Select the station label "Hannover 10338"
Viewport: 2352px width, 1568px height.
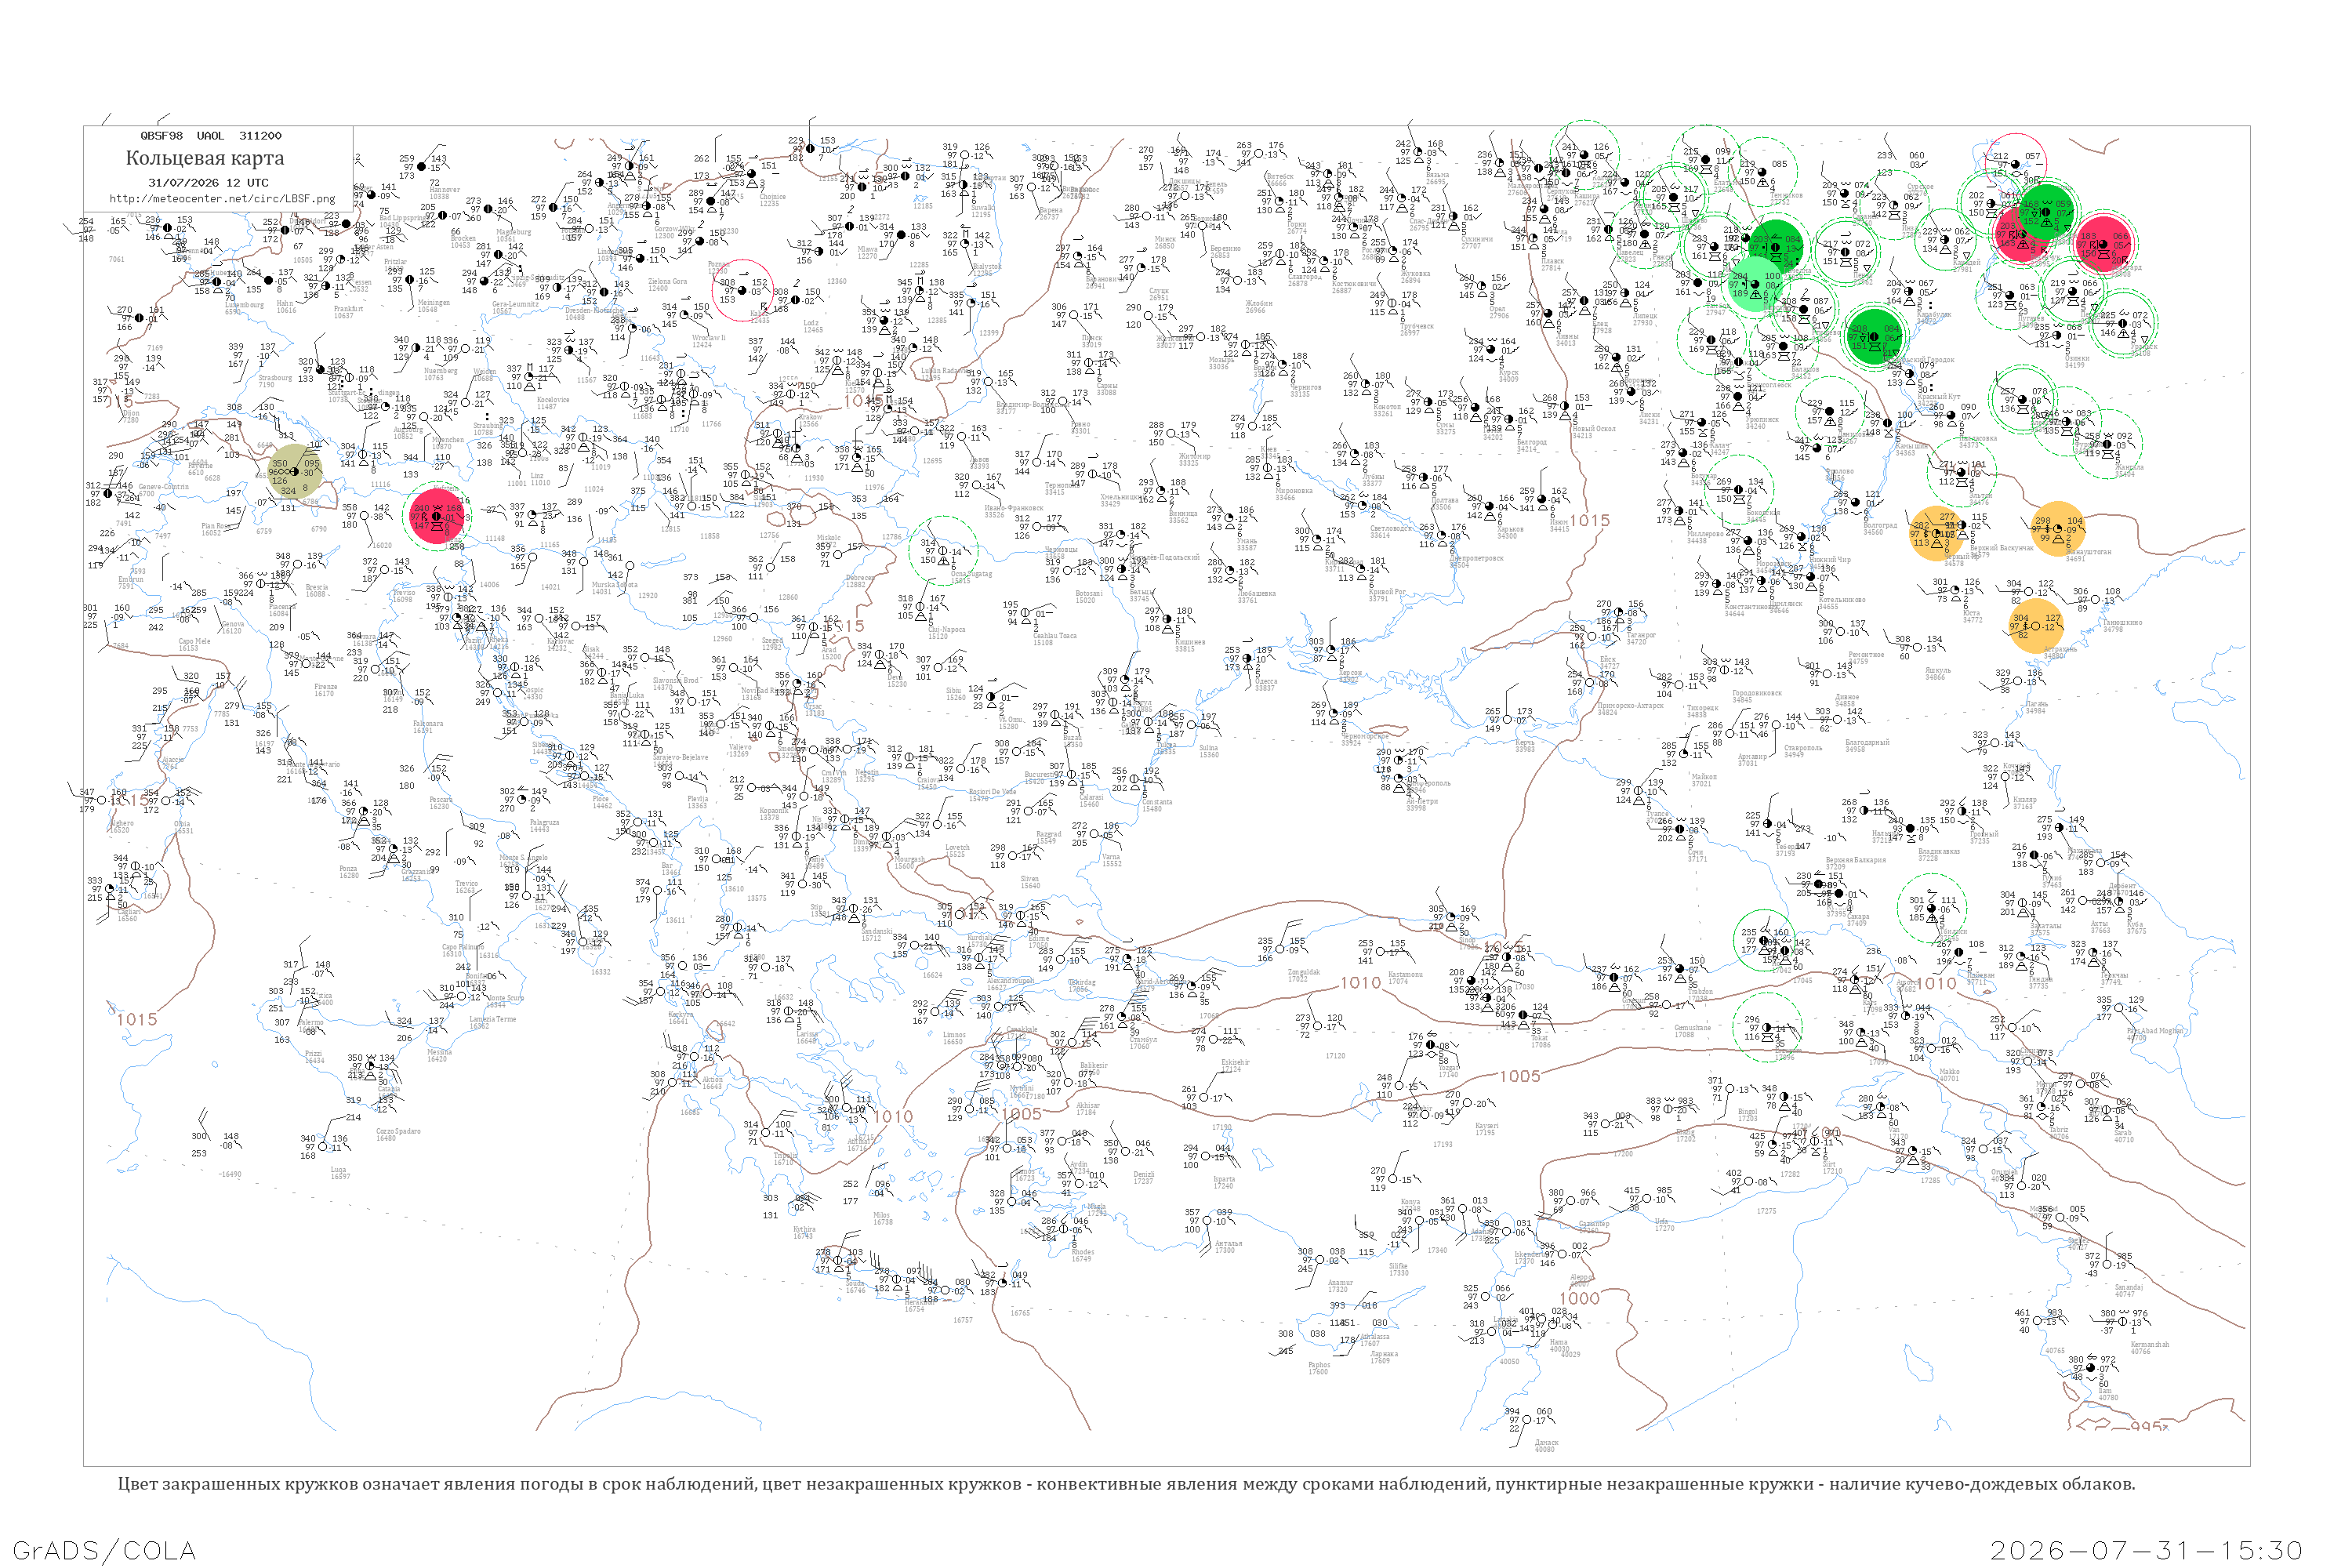point(444,193)
